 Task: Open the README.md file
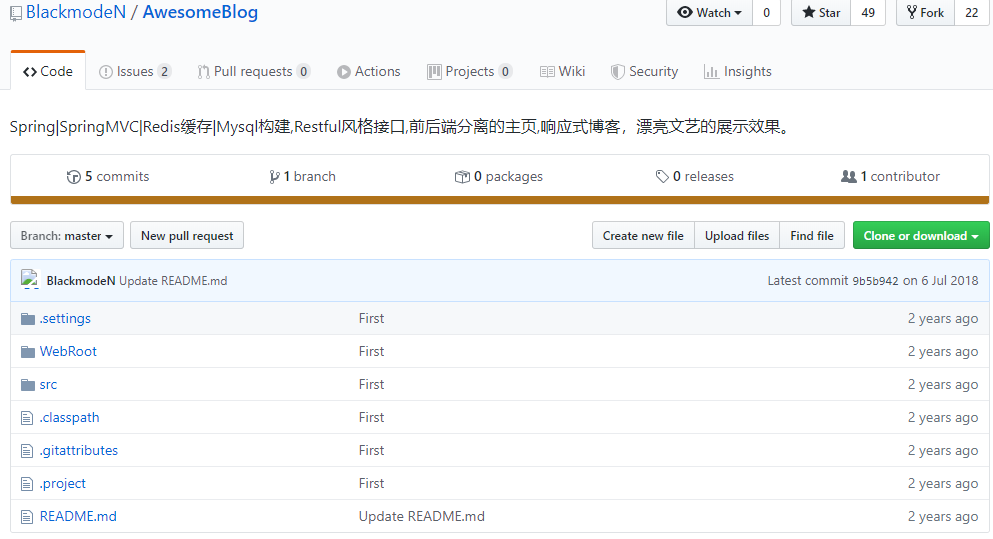(78, 516)
